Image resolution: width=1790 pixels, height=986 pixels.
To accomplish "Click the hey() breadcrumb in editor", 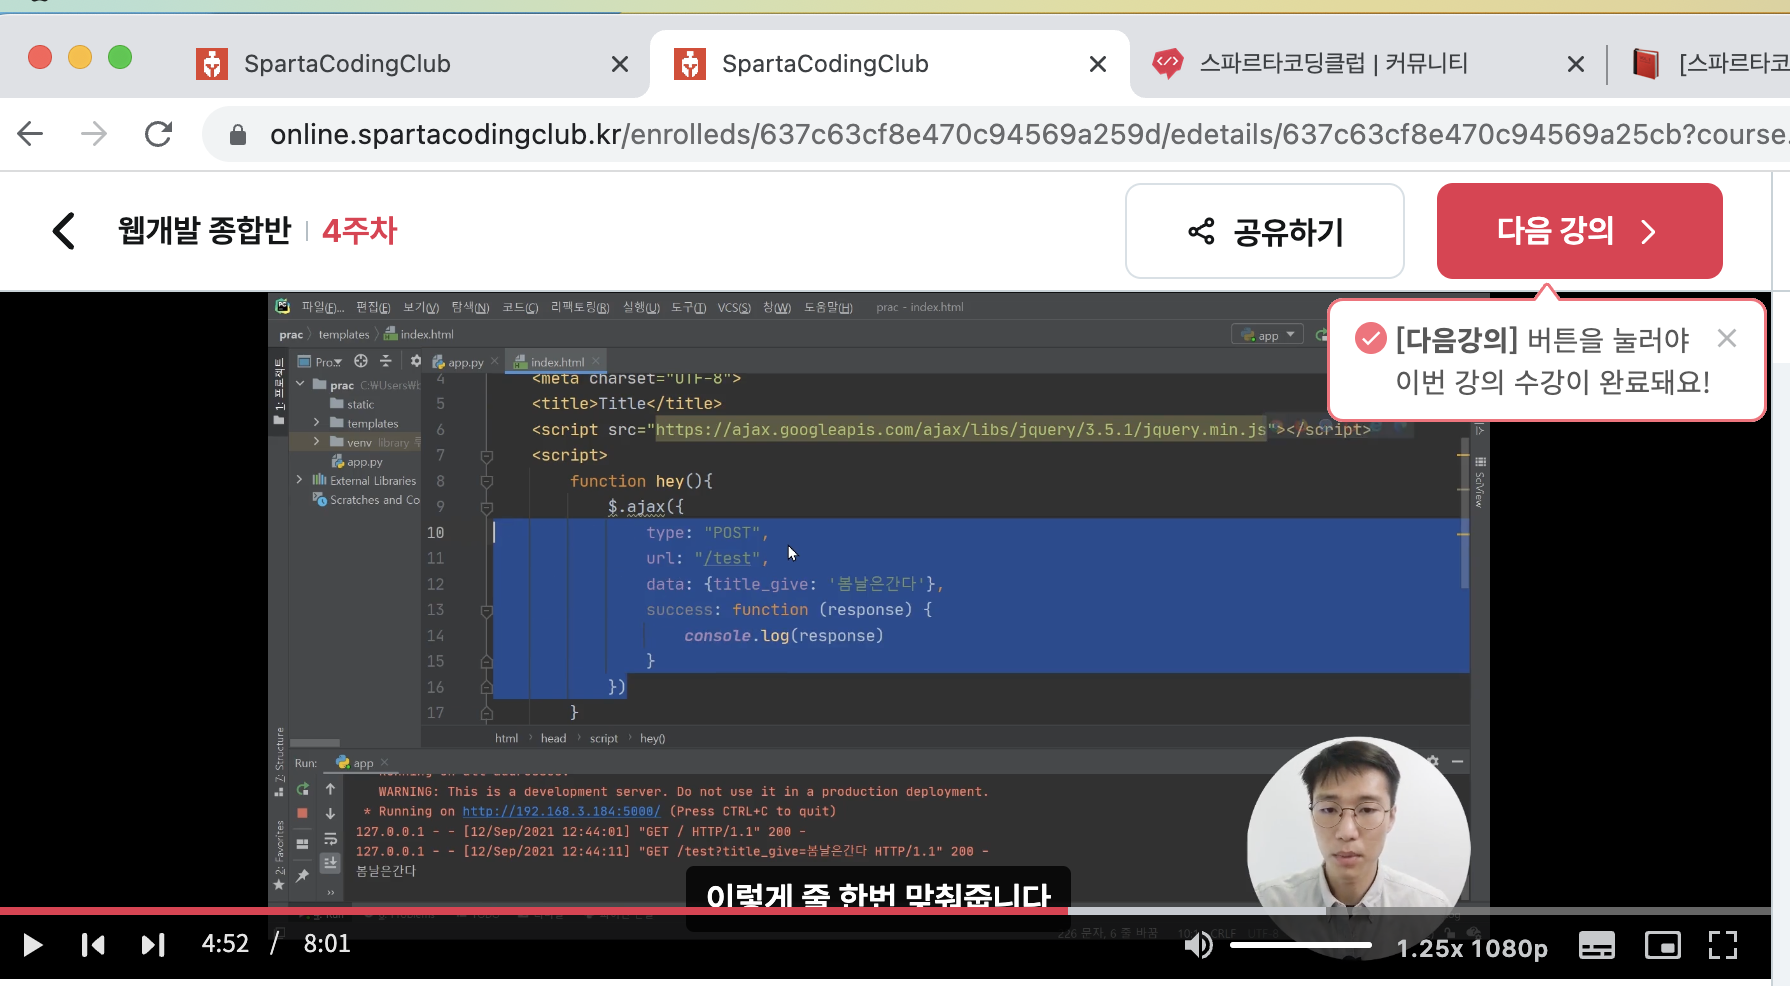I will (652, 738).
